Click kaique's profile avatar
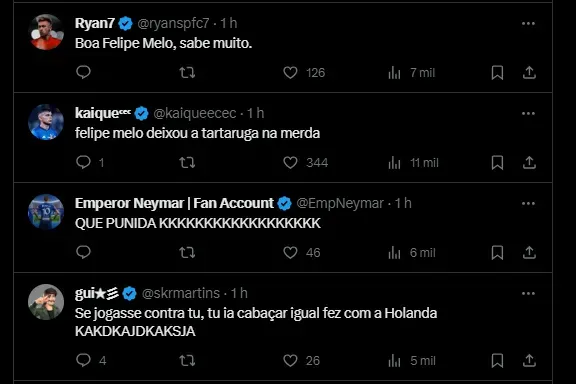 pos(46,122)
